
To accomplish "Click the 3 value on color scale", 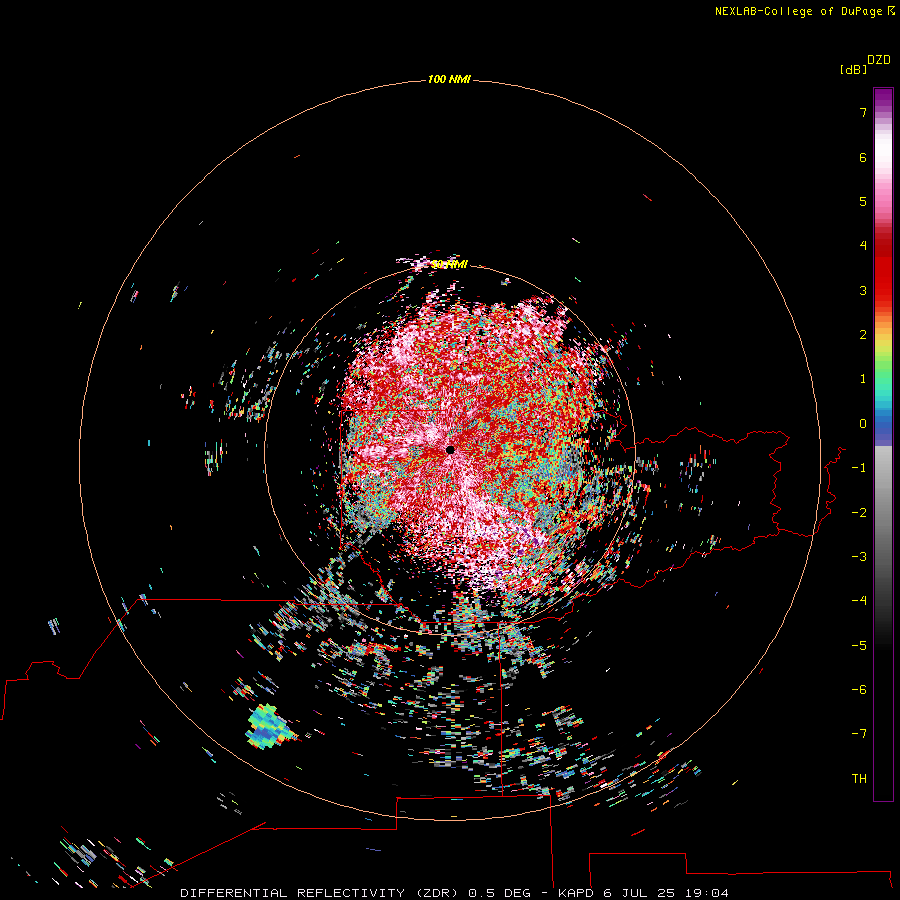I will click(863, 290).
